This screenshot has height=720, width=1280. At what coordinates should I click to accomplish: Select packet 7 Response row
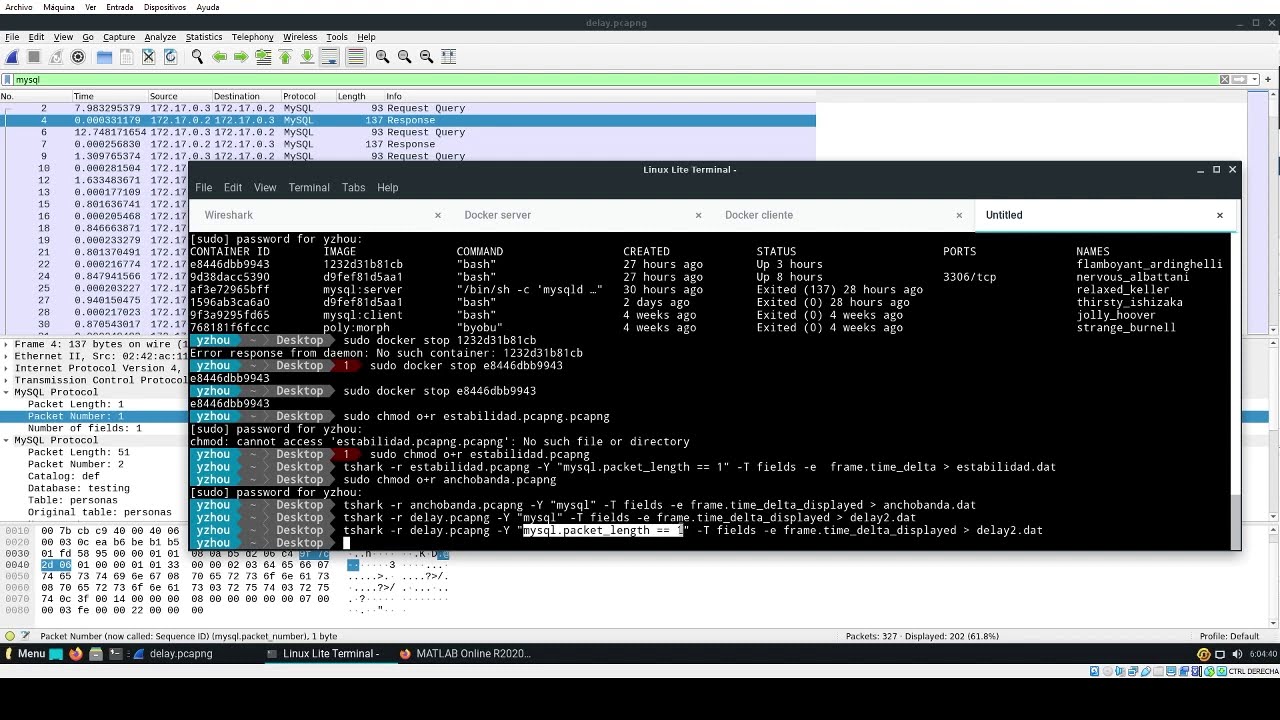[x=408, y=144]
